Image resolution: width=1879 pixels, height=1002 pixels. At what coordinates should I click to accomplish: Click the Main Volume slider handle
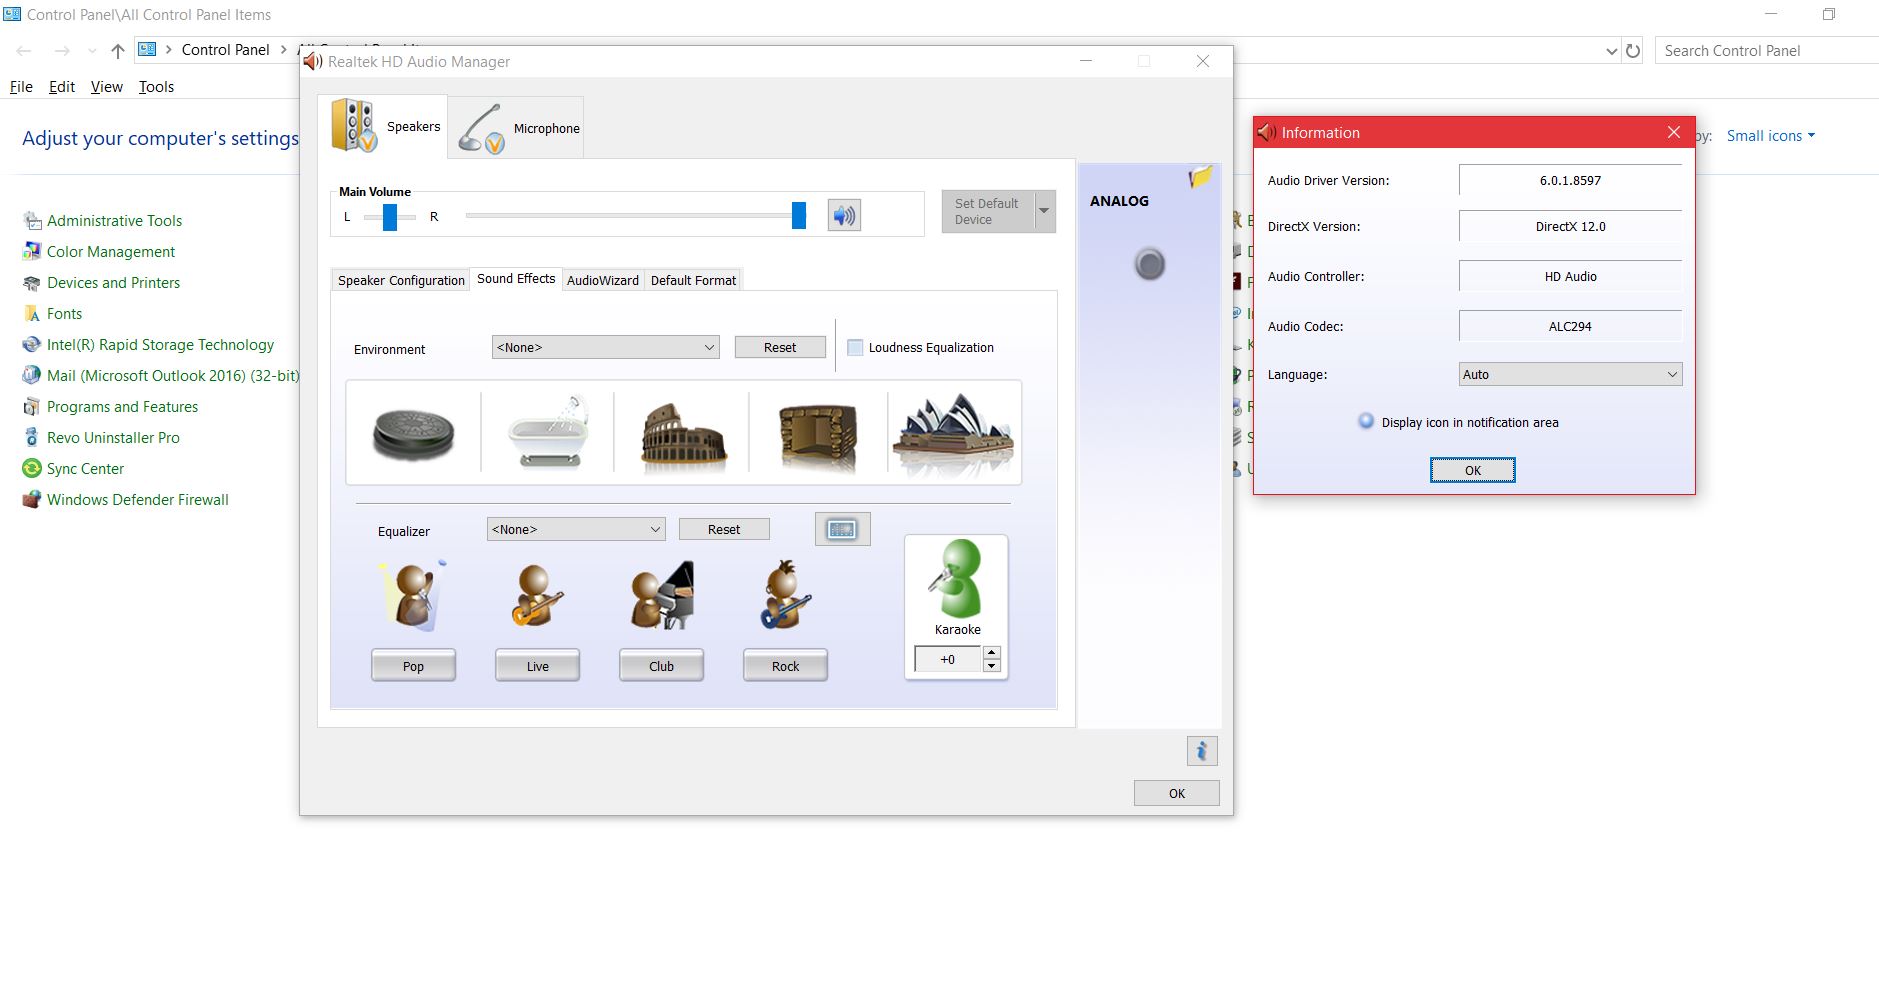(799, 215)
